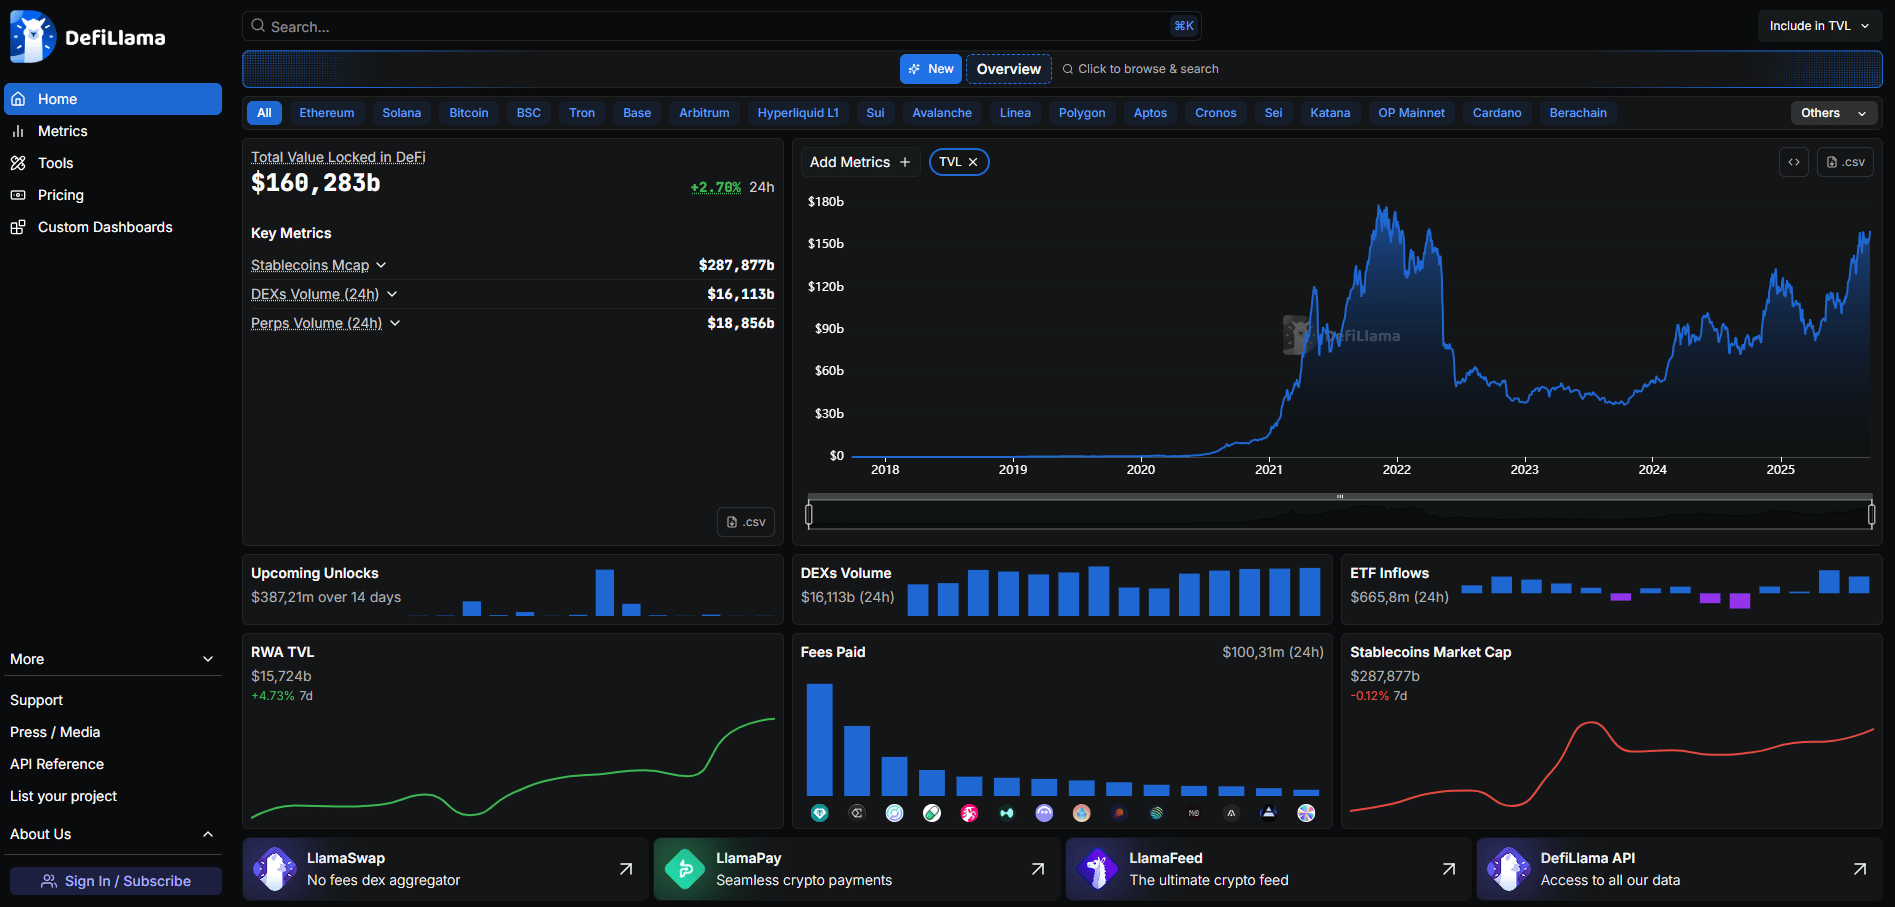The height and width of the screenshot is (907, 1895).
Task: Download the Key Metrics .csv file
Action: [x=746, y=522]
